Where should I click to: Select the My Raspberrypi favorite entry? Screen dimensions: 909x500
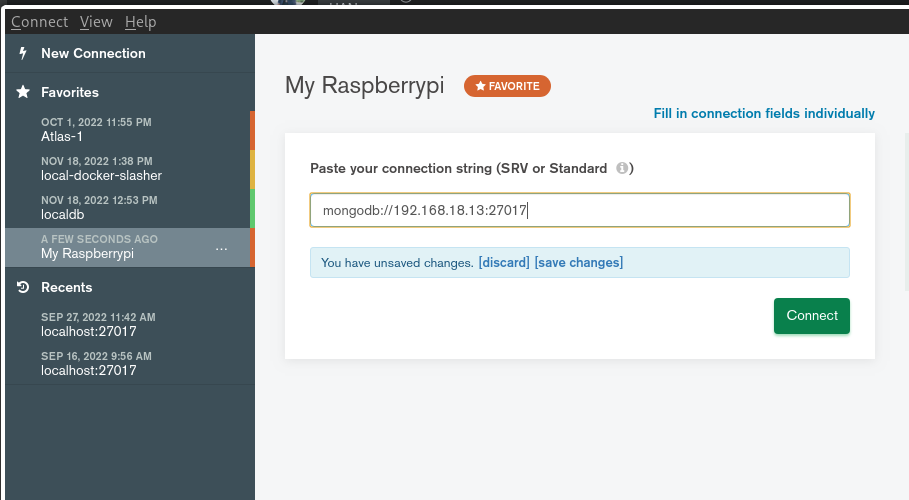point(128,247)
